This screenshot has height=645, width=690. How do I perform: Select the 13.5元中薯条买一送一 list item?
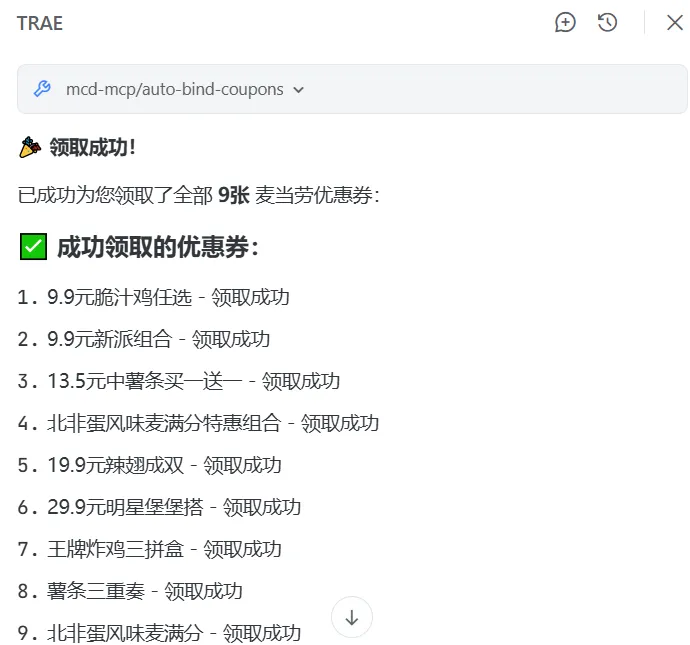pyautogui.click(x=179, y=381)
